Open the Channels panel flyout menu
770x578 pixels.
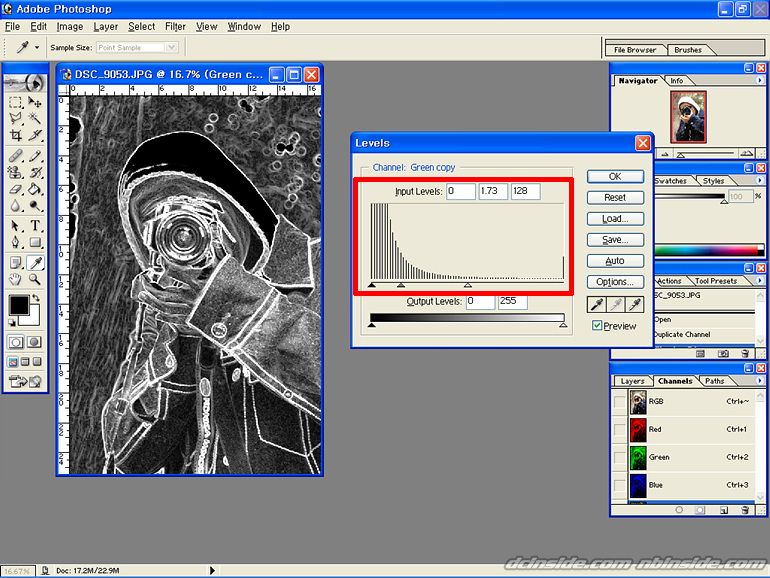pyautogui.click(x=760, y=381)
